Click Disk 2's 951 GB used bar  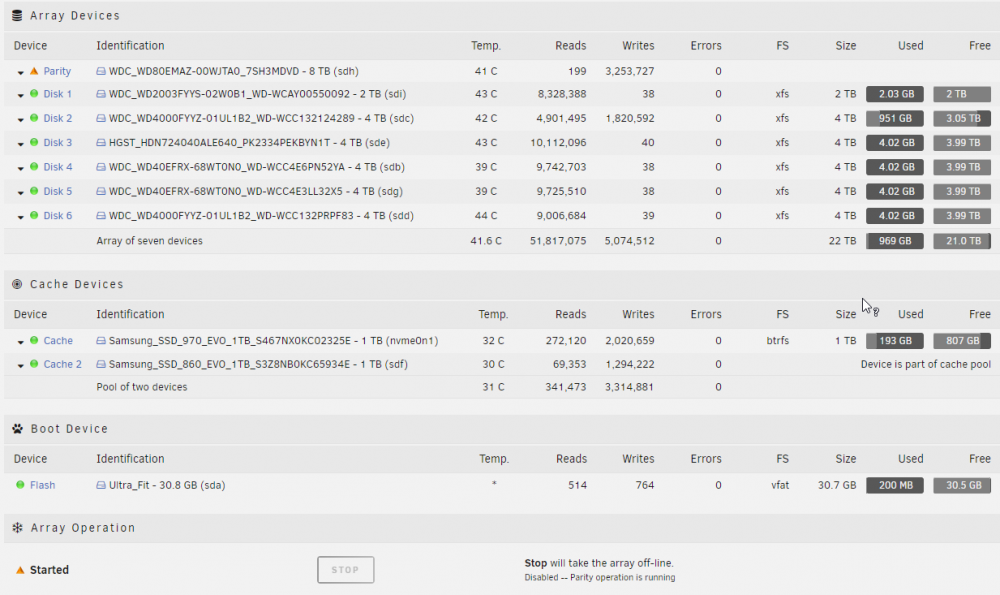(x=895, y=118)
